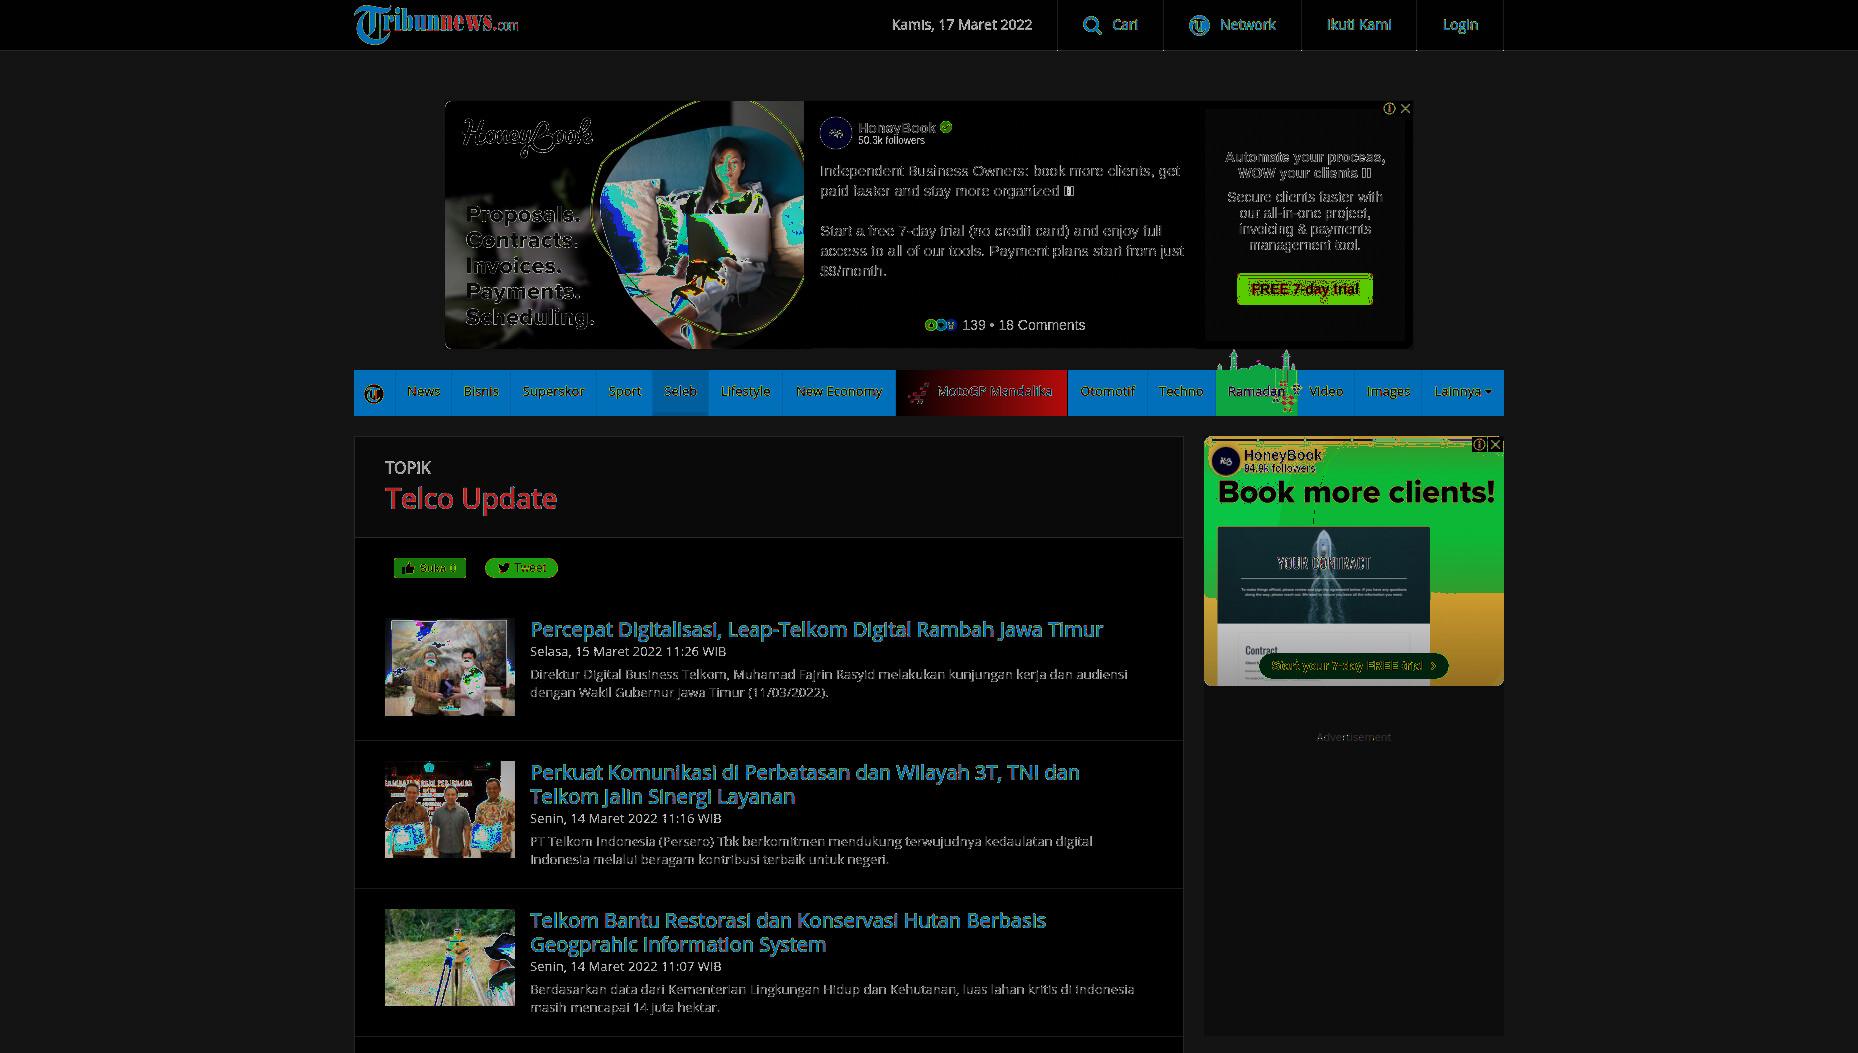Go to the Video section
This screenshot has height=1053, width=1858.
point(1326,391)
